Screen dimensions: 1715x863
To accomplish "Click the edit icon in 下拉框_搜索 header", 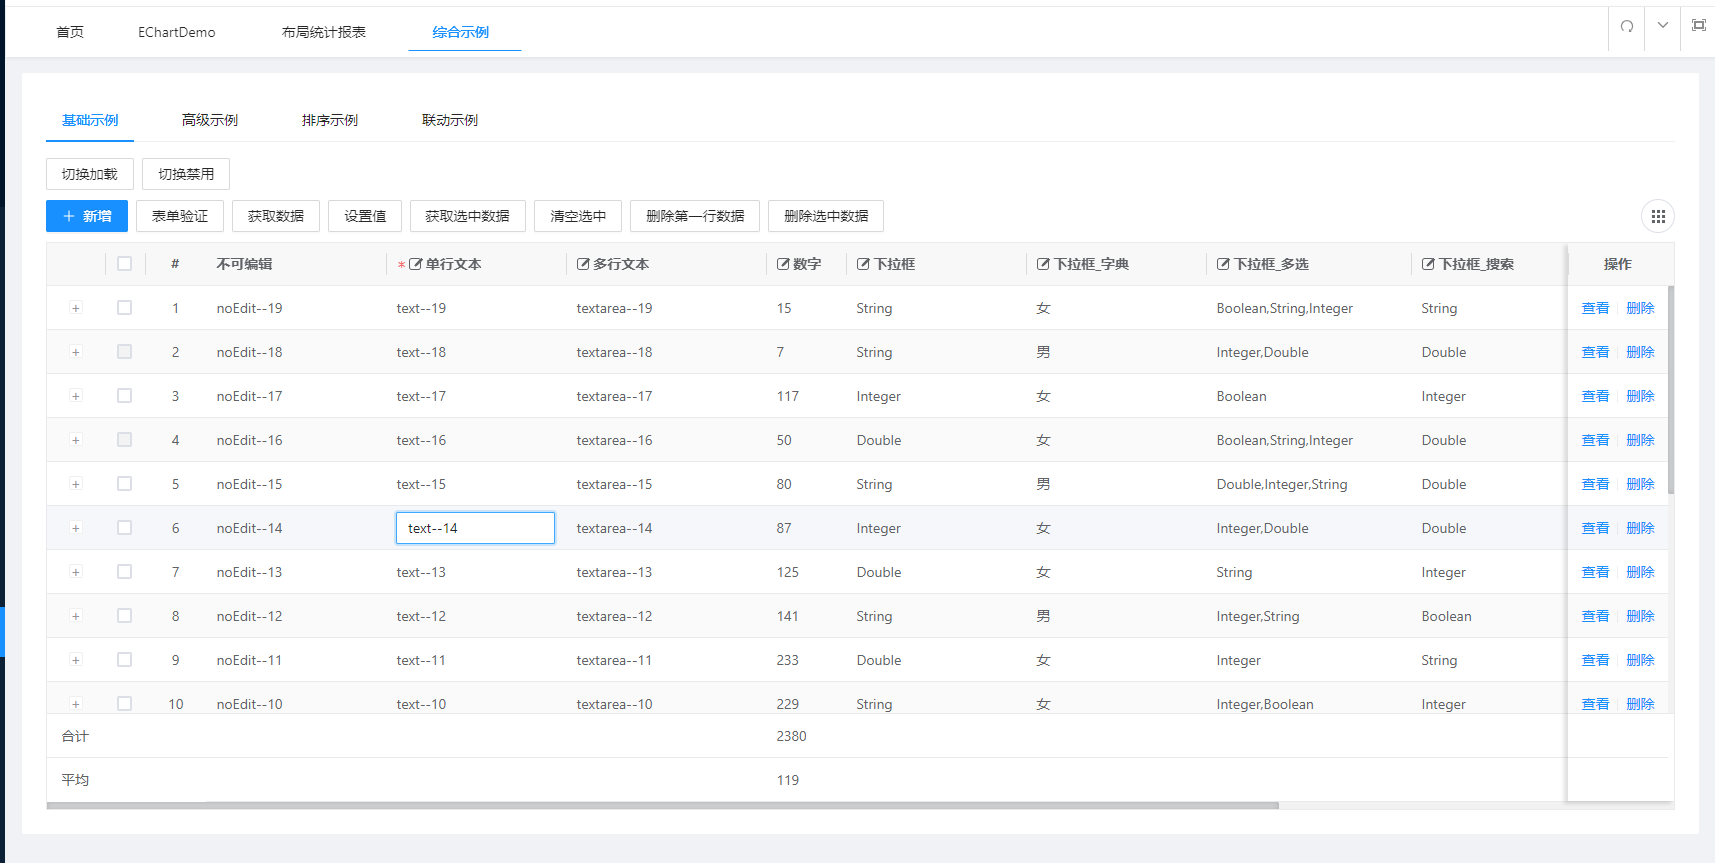I will [x=1428, y=264].
